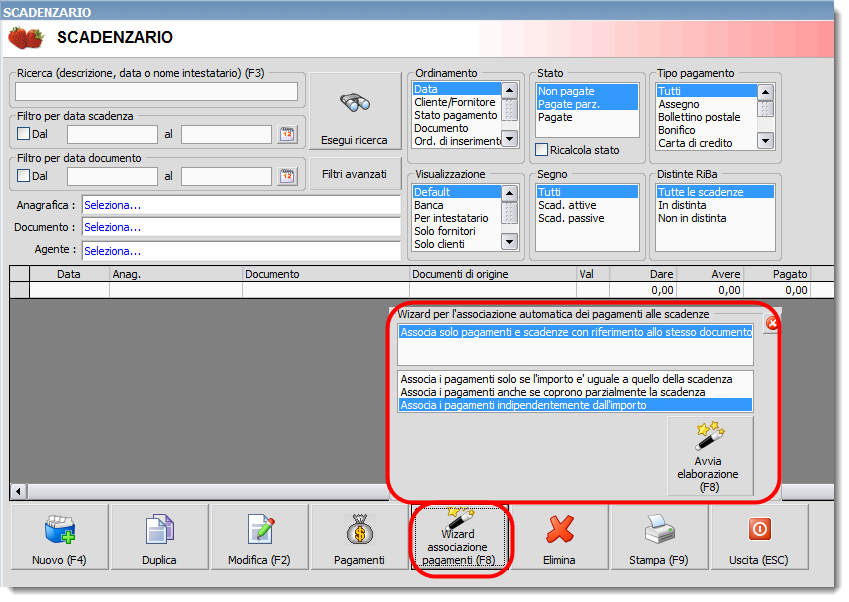Open the Documento Seleziona... selector
This screenshot has height=602, width=849.
pos(241,227)
